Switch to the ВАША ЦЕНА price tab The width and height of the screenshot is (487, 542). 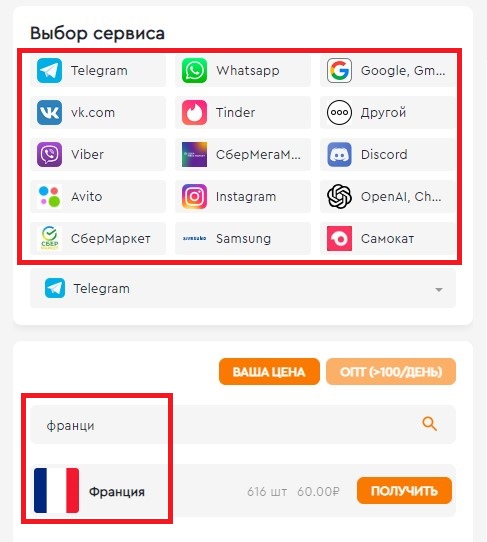[269, 372]
